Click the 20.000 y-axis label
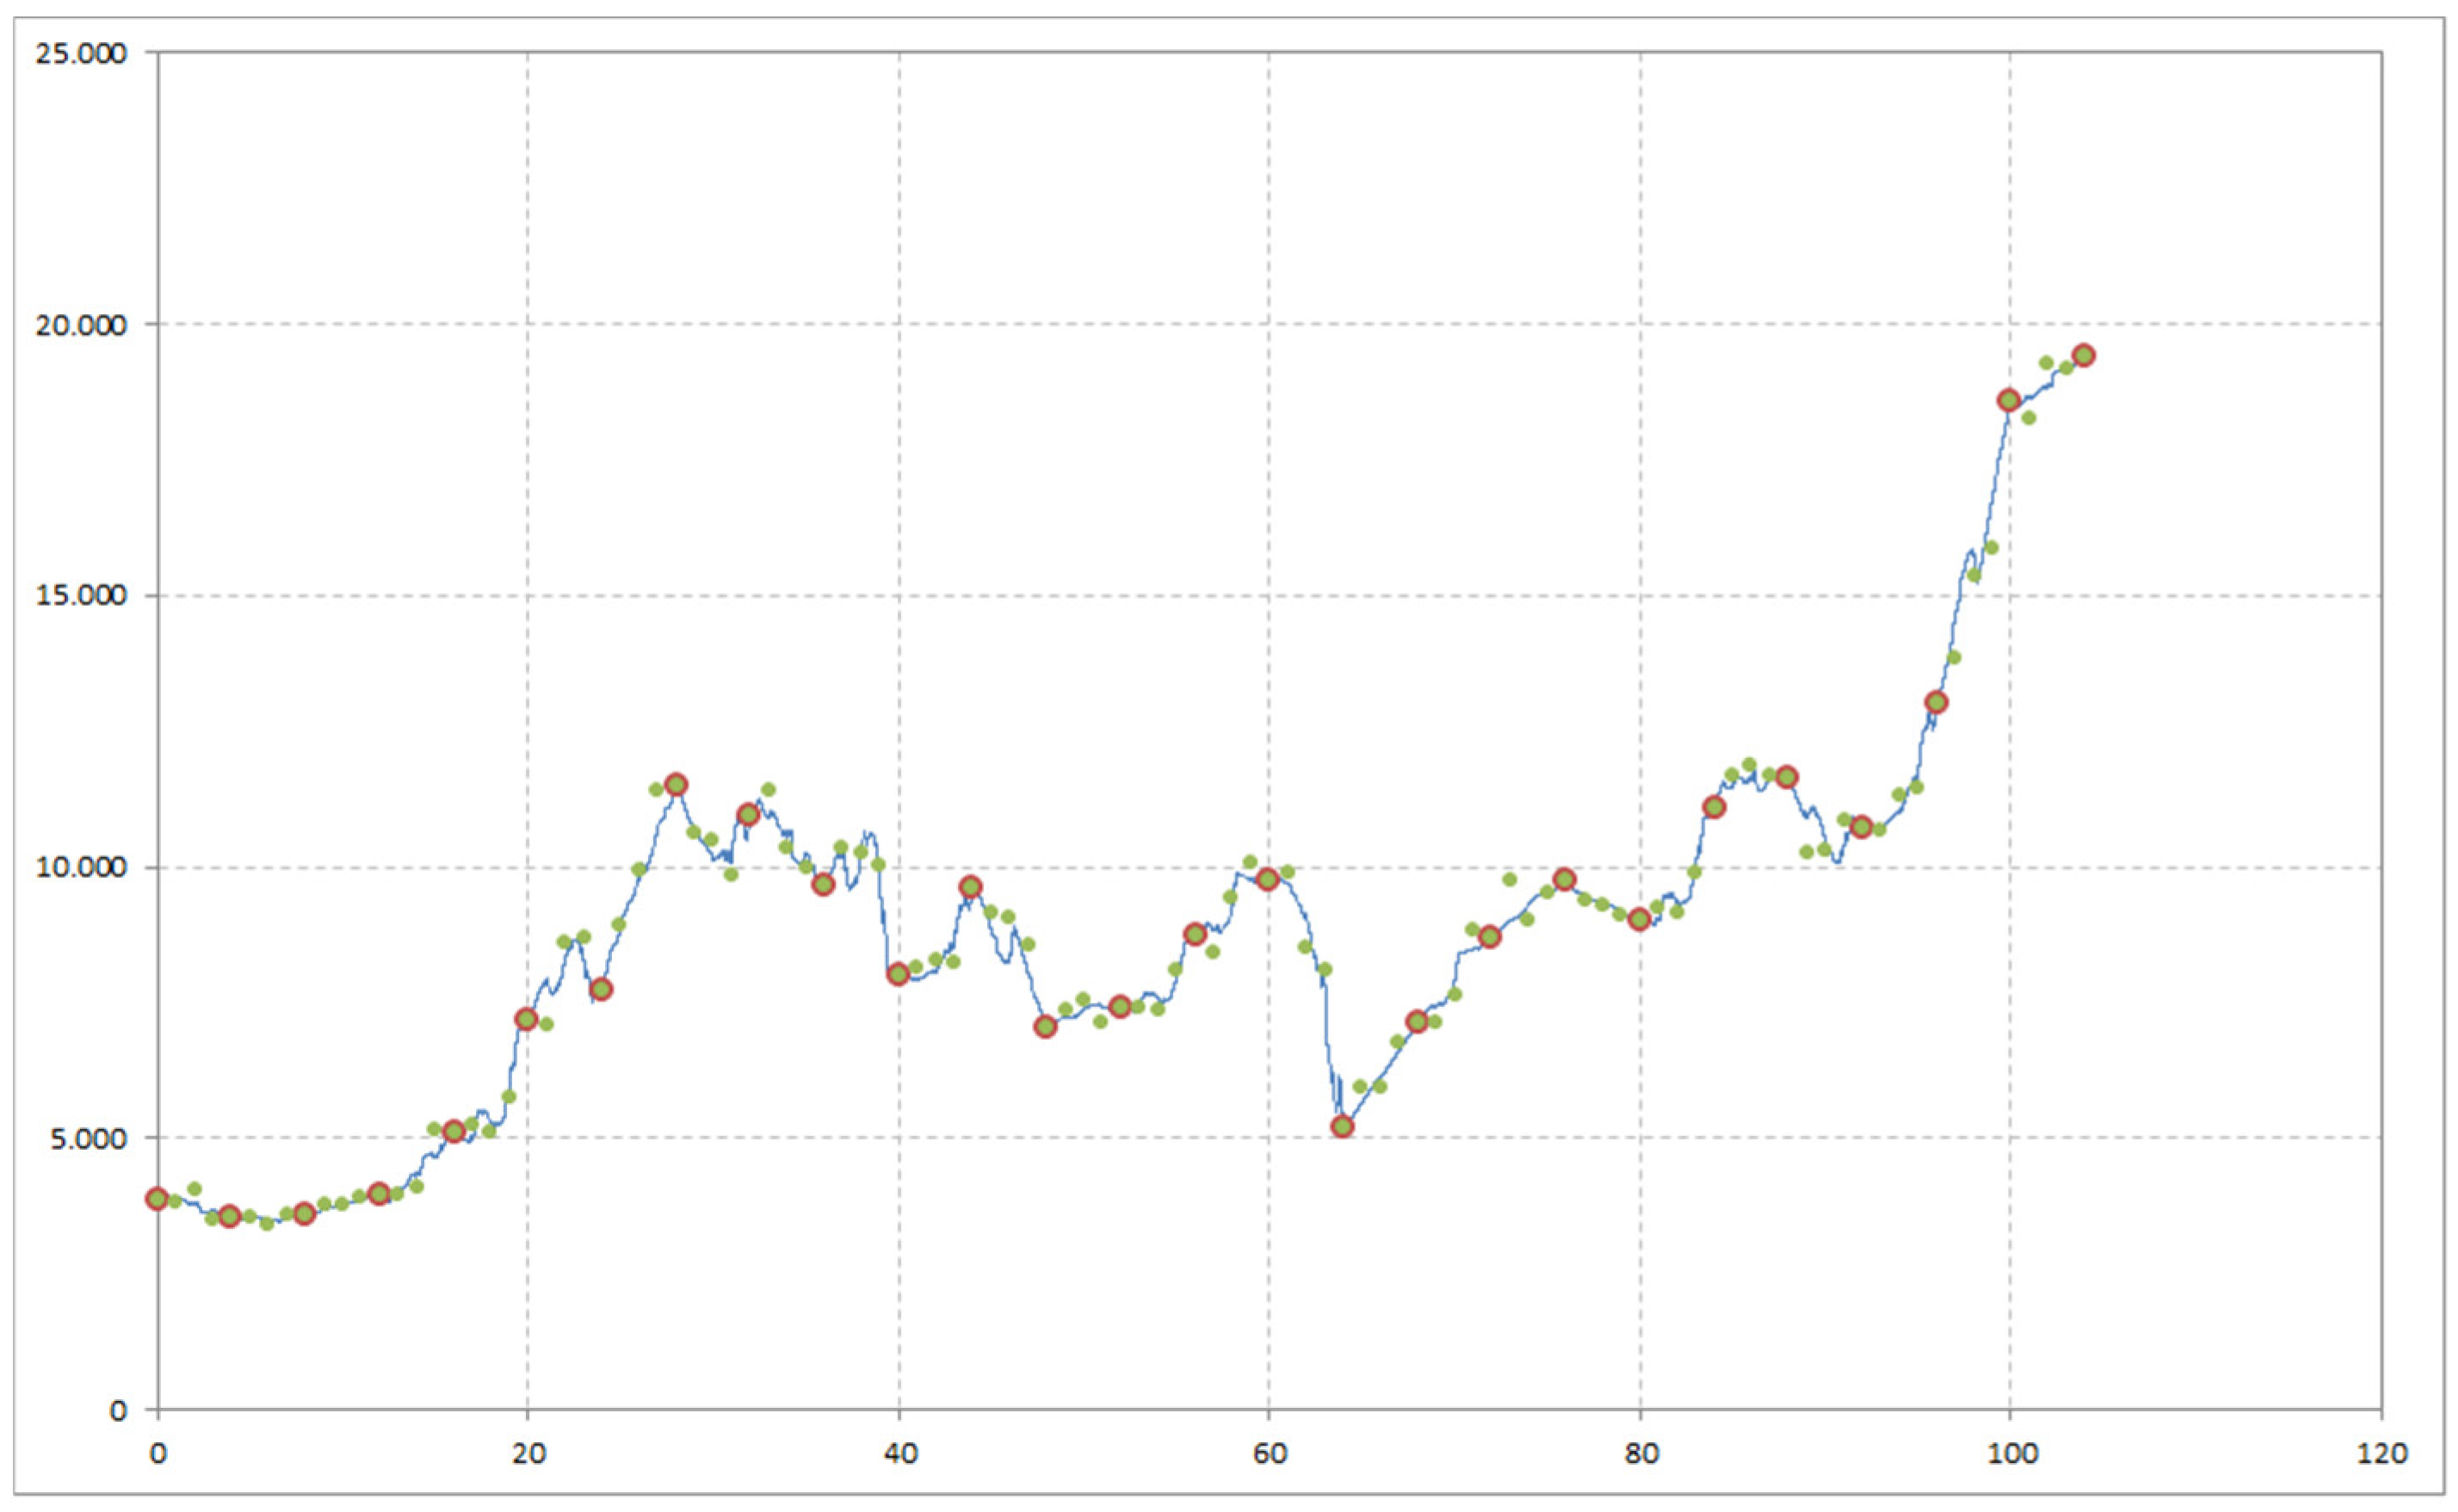The image size is (2458, 1512). (x=81, y=325)
